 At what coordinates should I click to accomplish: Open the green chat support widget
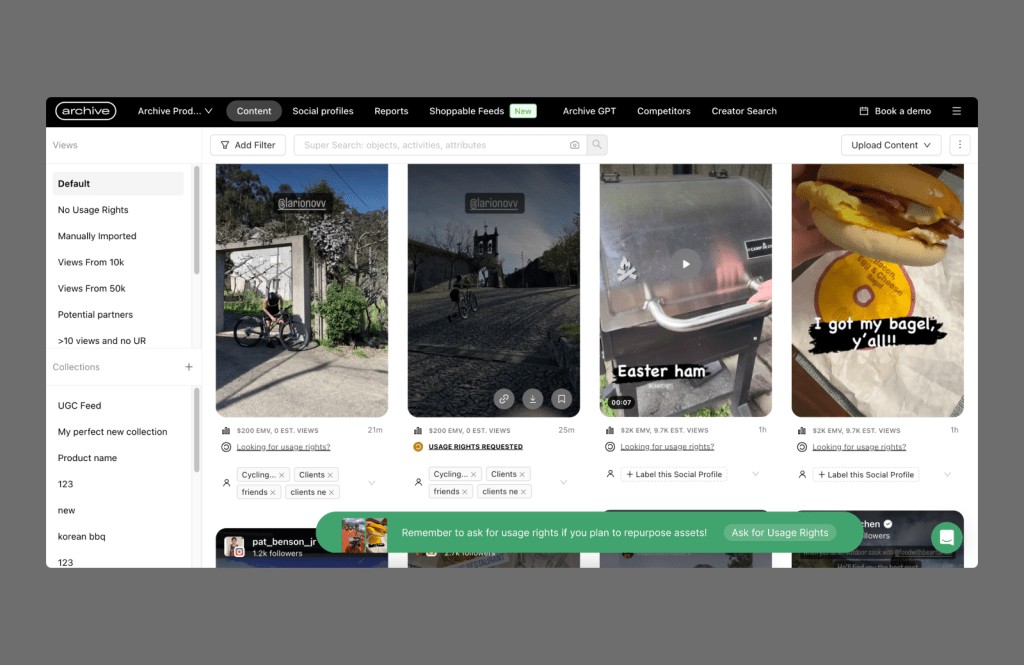[x=946, y=537]
